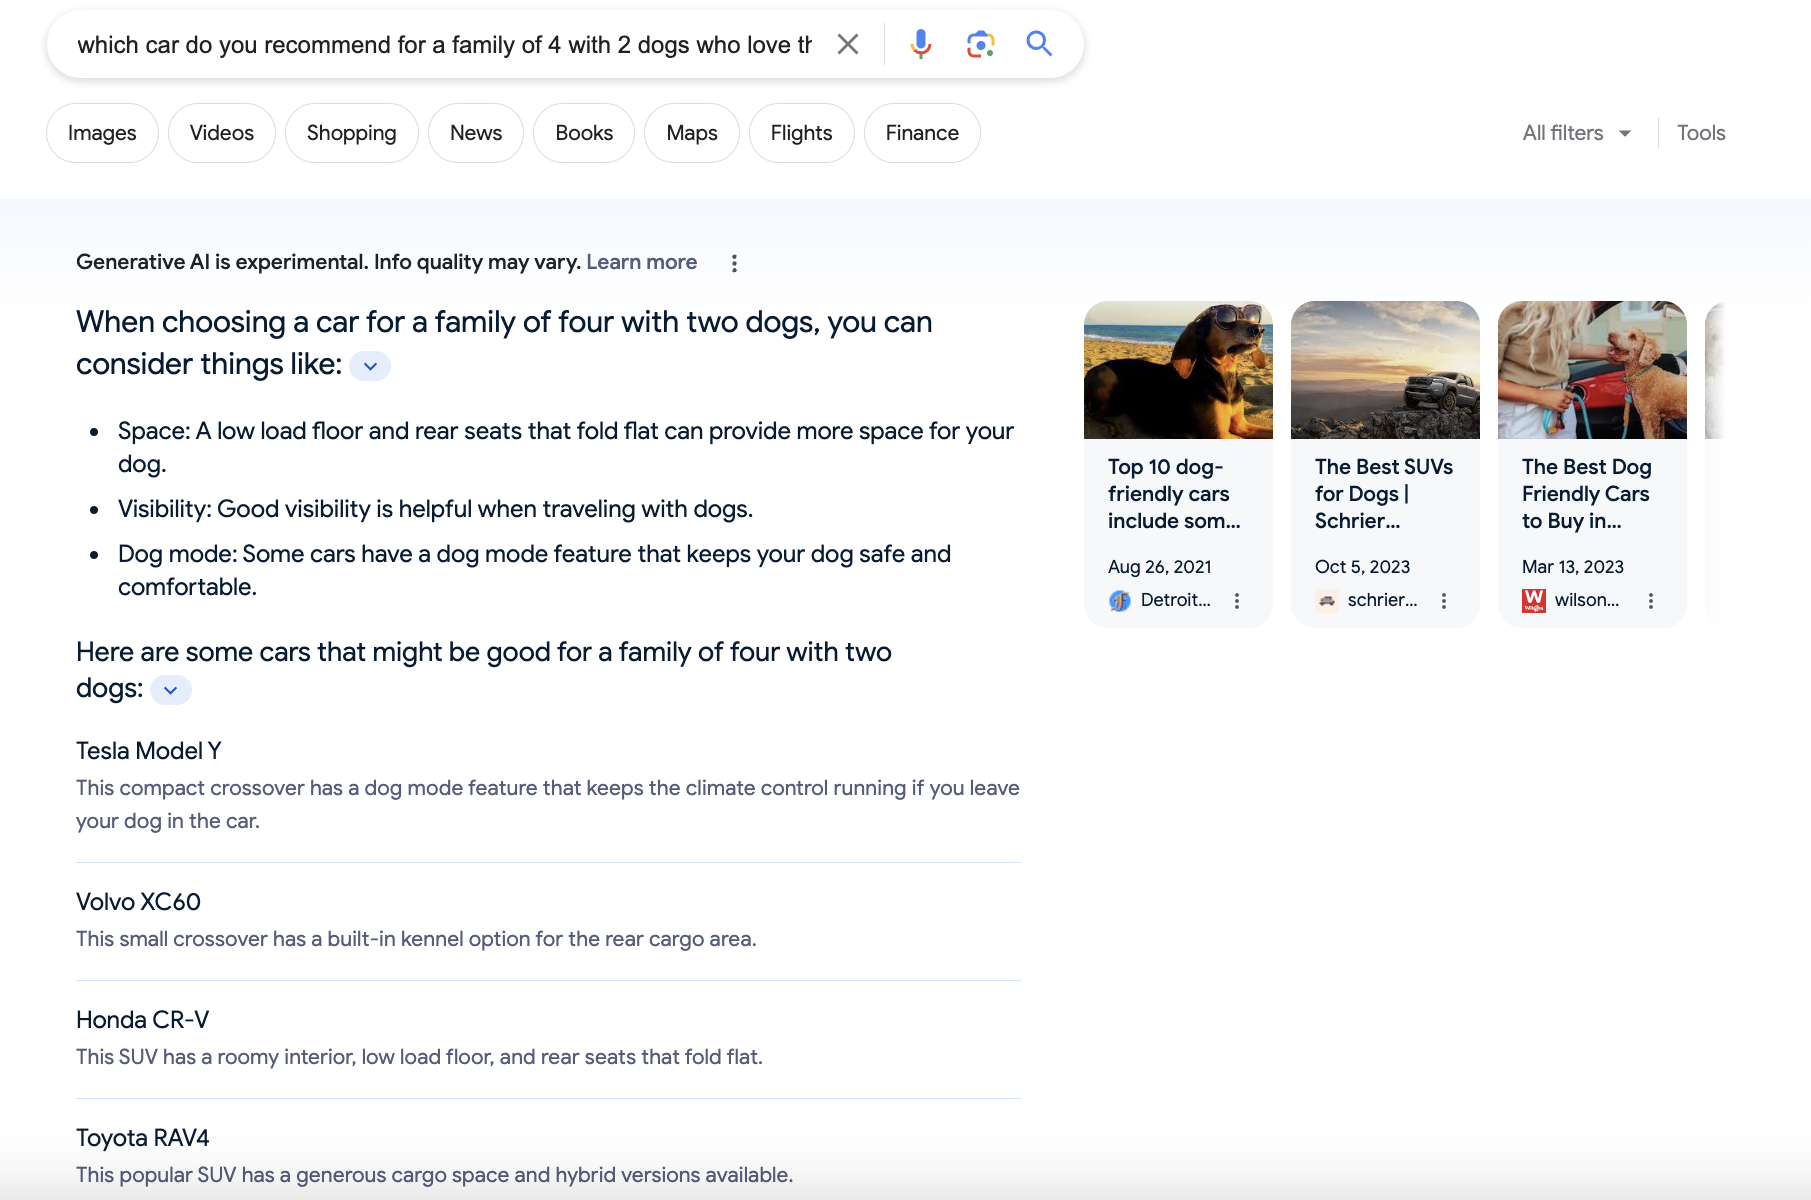Click the search query input field

(x=445, y=45)
